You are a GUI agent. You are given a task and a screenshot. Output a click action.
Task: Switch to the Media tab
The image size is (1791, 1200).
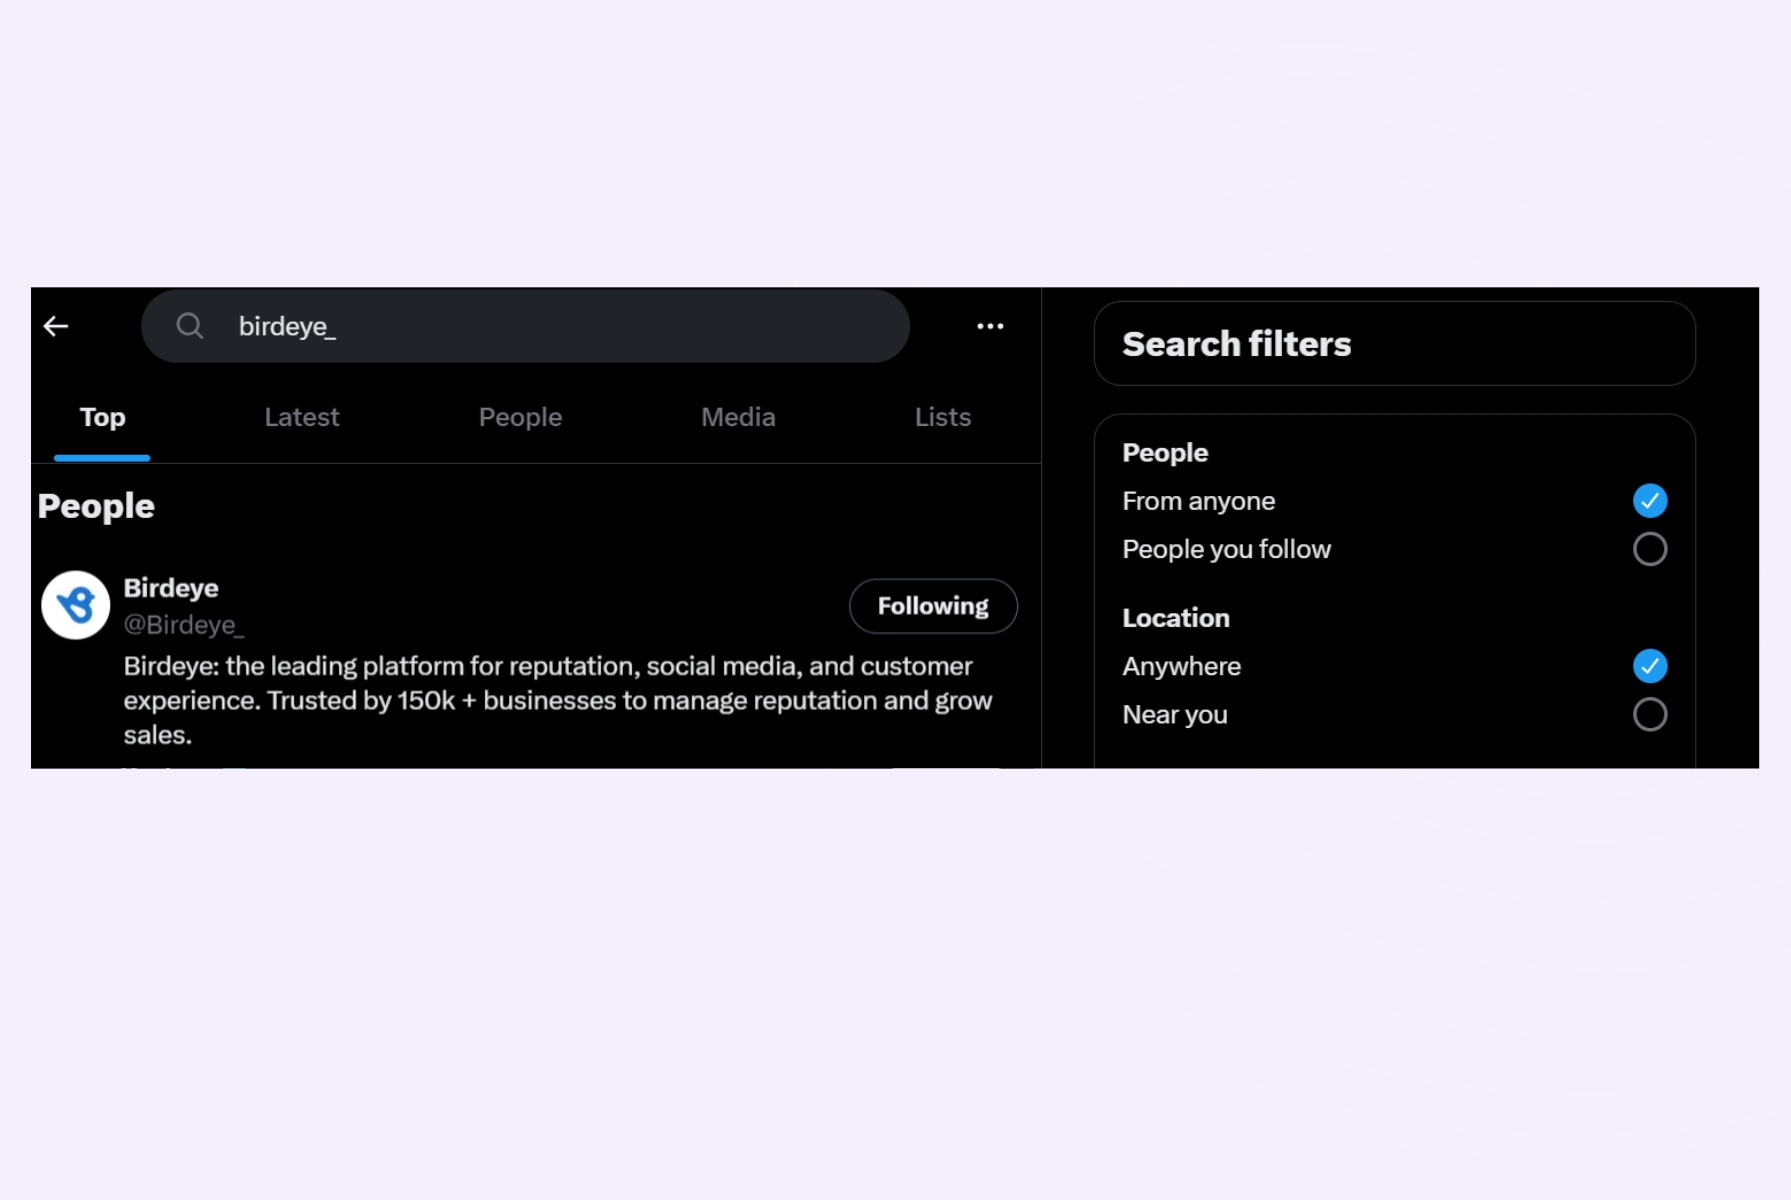click(738, 417)
